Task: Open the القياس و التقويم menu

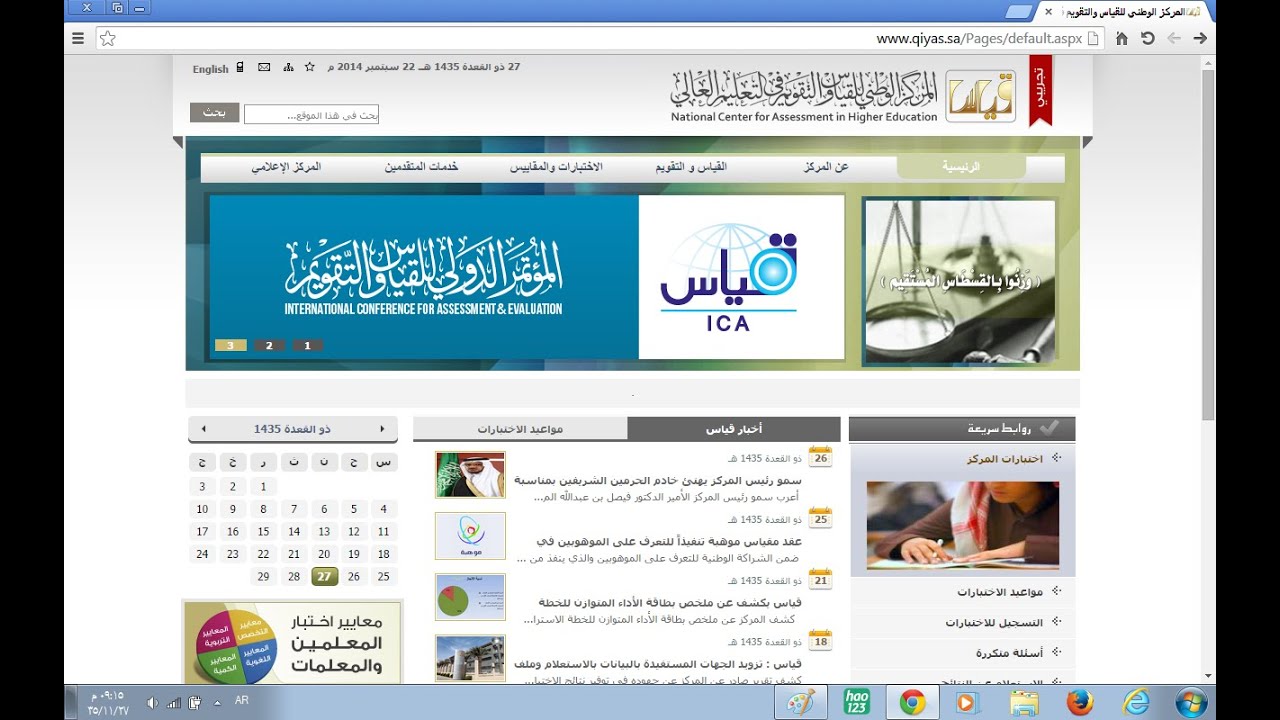Action: (x=691, y=167)
